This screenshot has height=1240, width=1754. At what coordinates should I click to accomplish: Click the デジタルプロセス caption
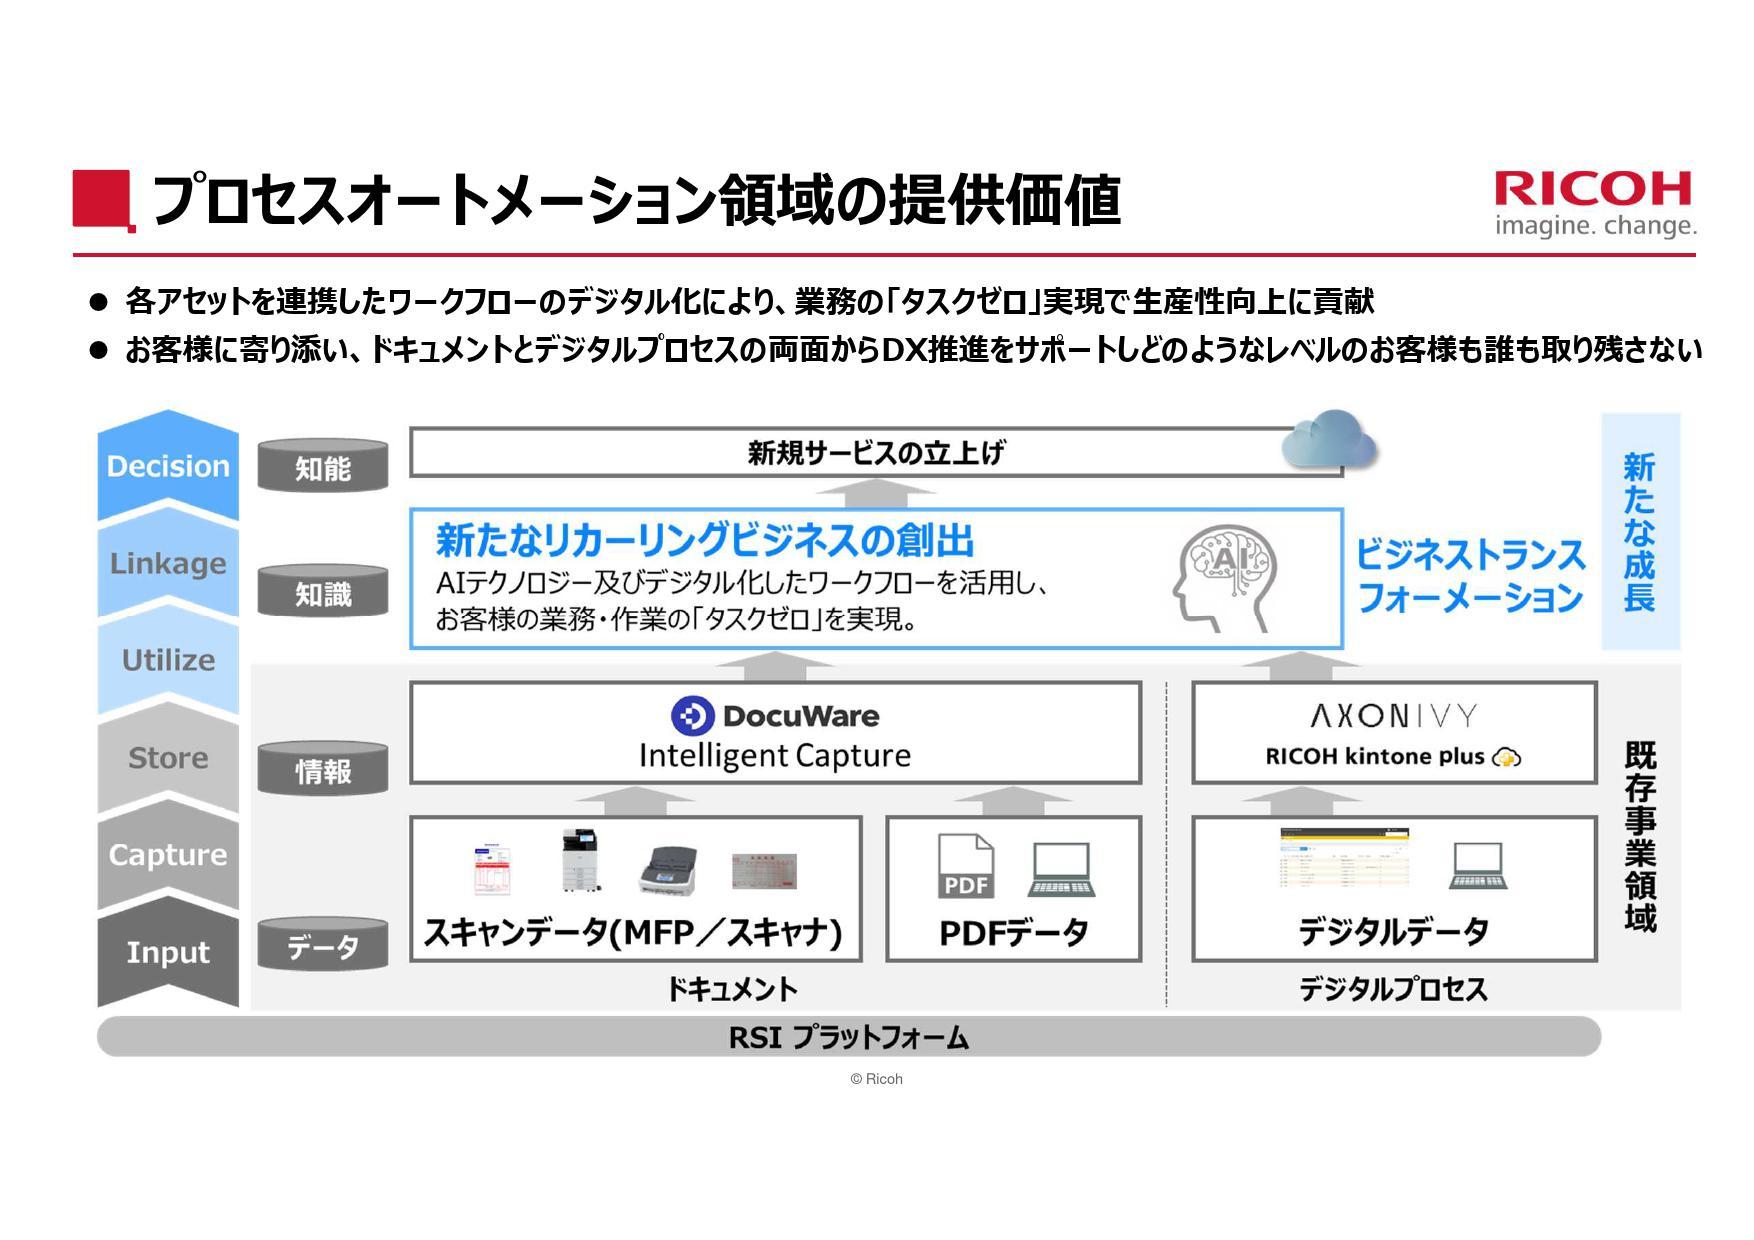coord(1393,990)
